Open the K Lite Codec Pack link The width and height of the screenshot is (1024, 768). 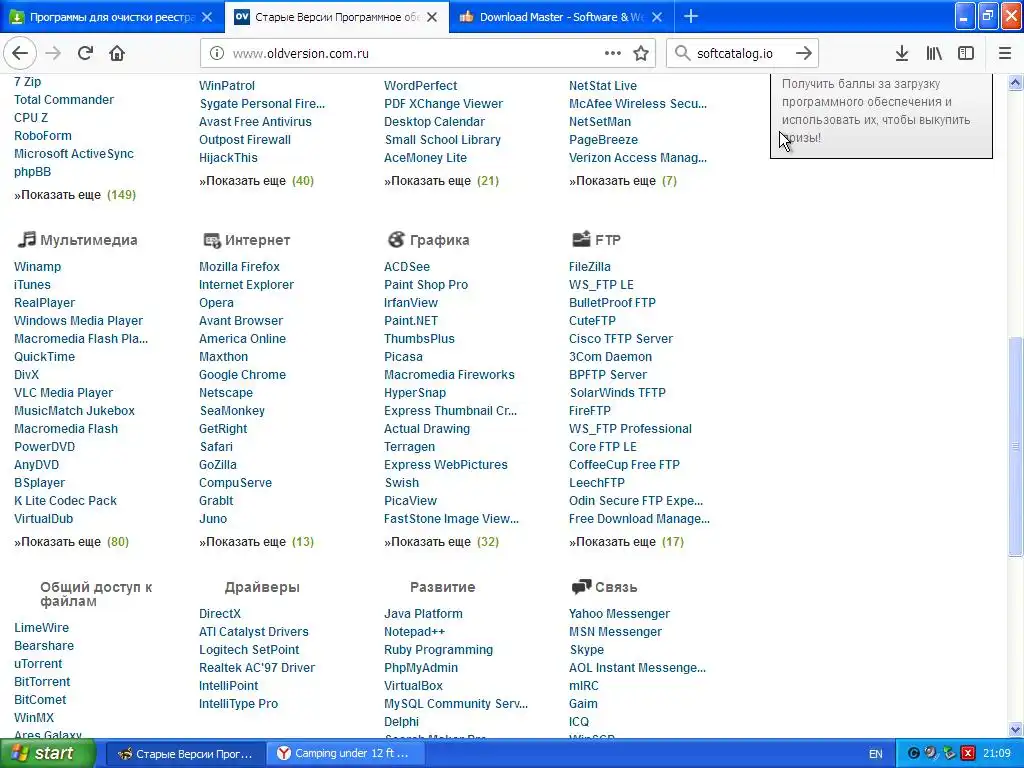pos(65,501)
